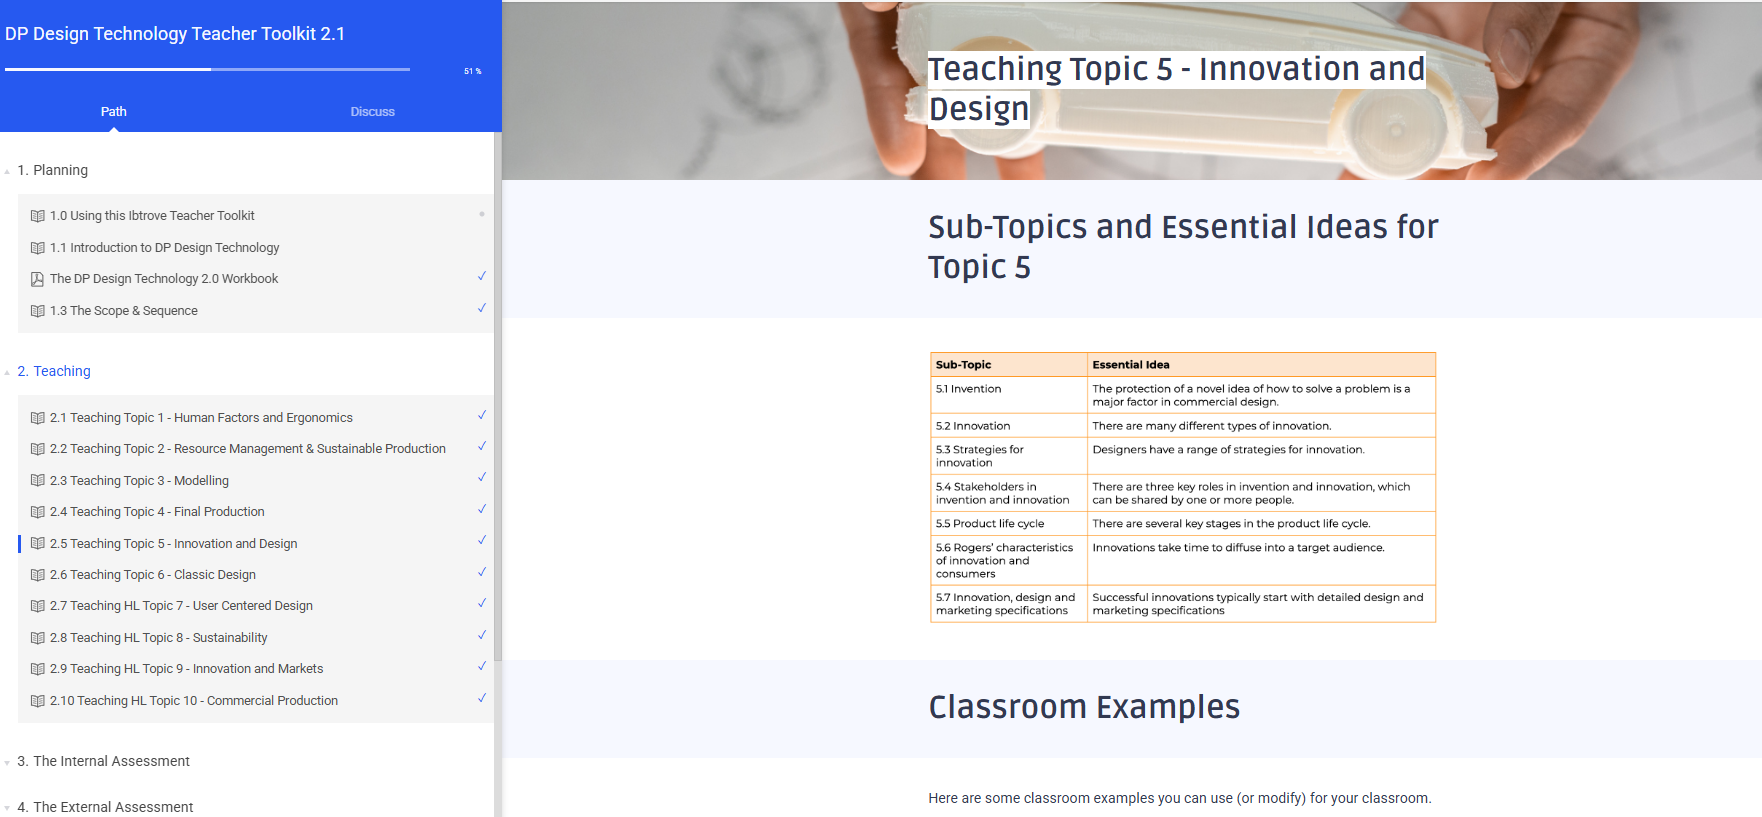The height and width of the screenshot is (817, 1762).
Task: Toggle completion checkmark for 2.4 Final Production
Action: (482, 509)
